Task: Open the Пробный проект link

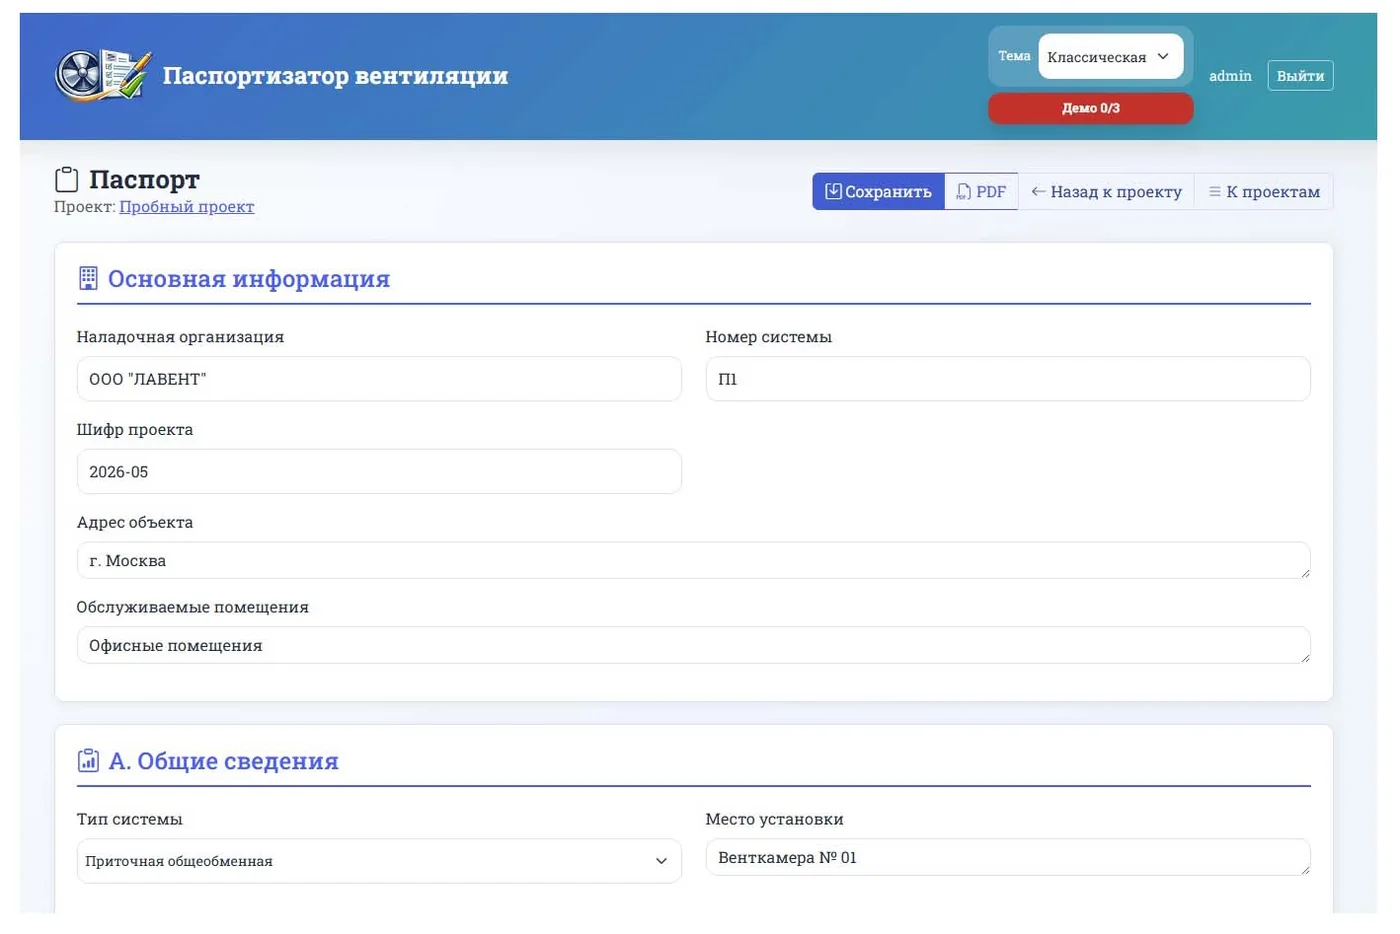Action: (187, 207)
